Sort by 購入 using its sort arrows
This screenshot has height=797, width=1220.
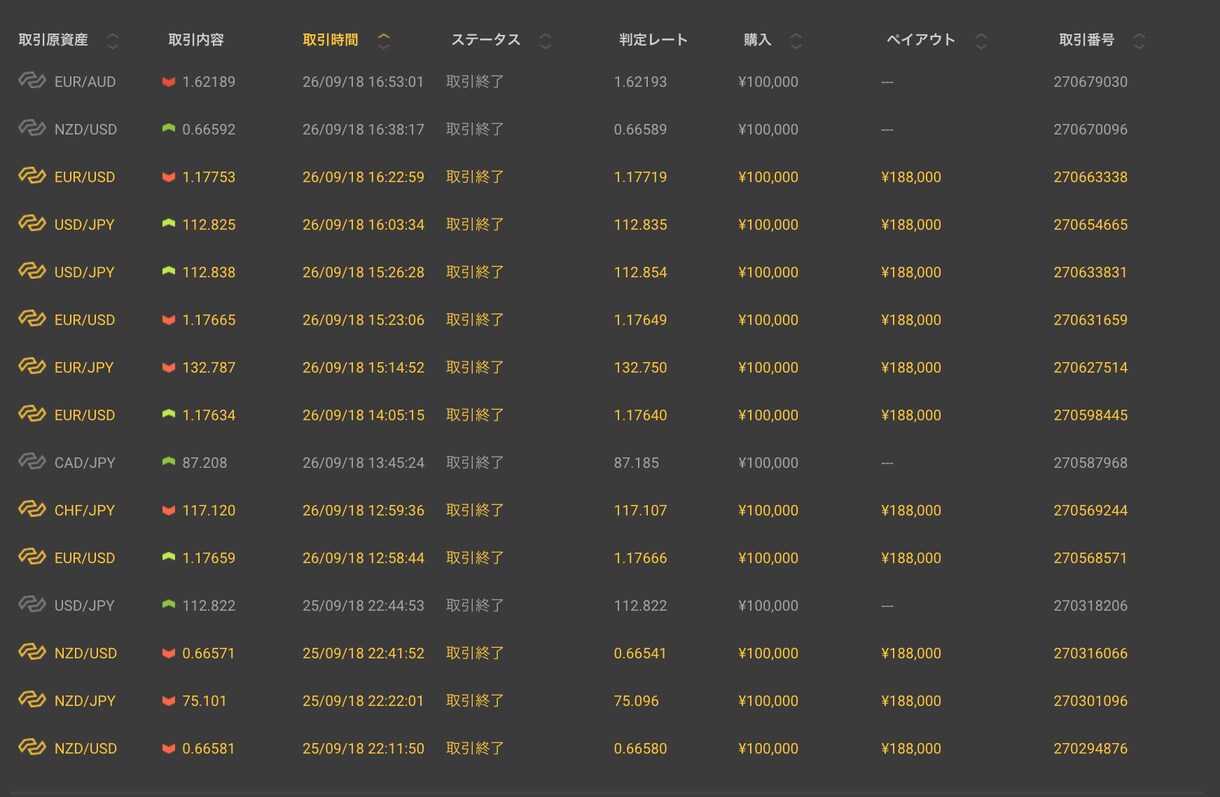(x=796, y=41)
